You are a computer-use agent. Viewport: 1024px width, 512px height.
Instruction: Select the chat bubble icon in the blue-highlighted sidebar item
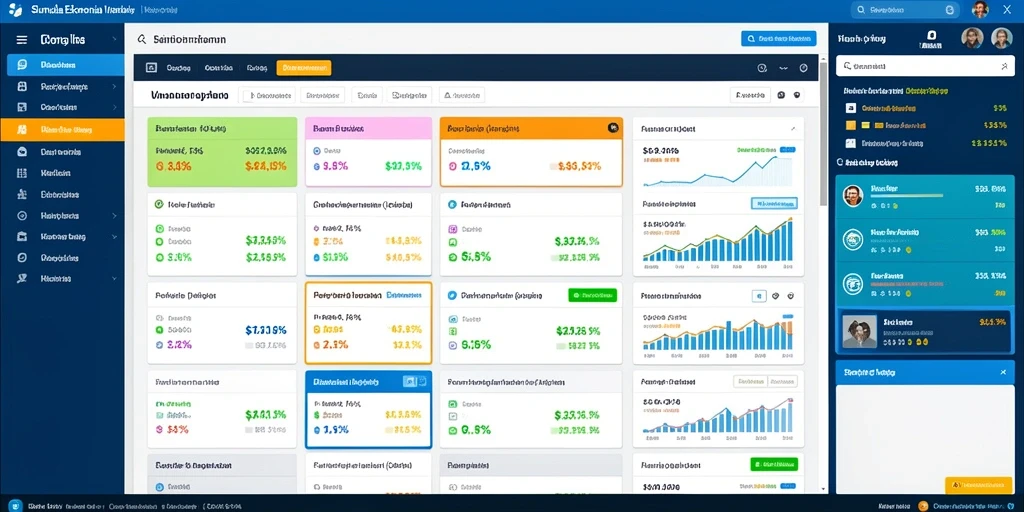click(x=22, y=65)
